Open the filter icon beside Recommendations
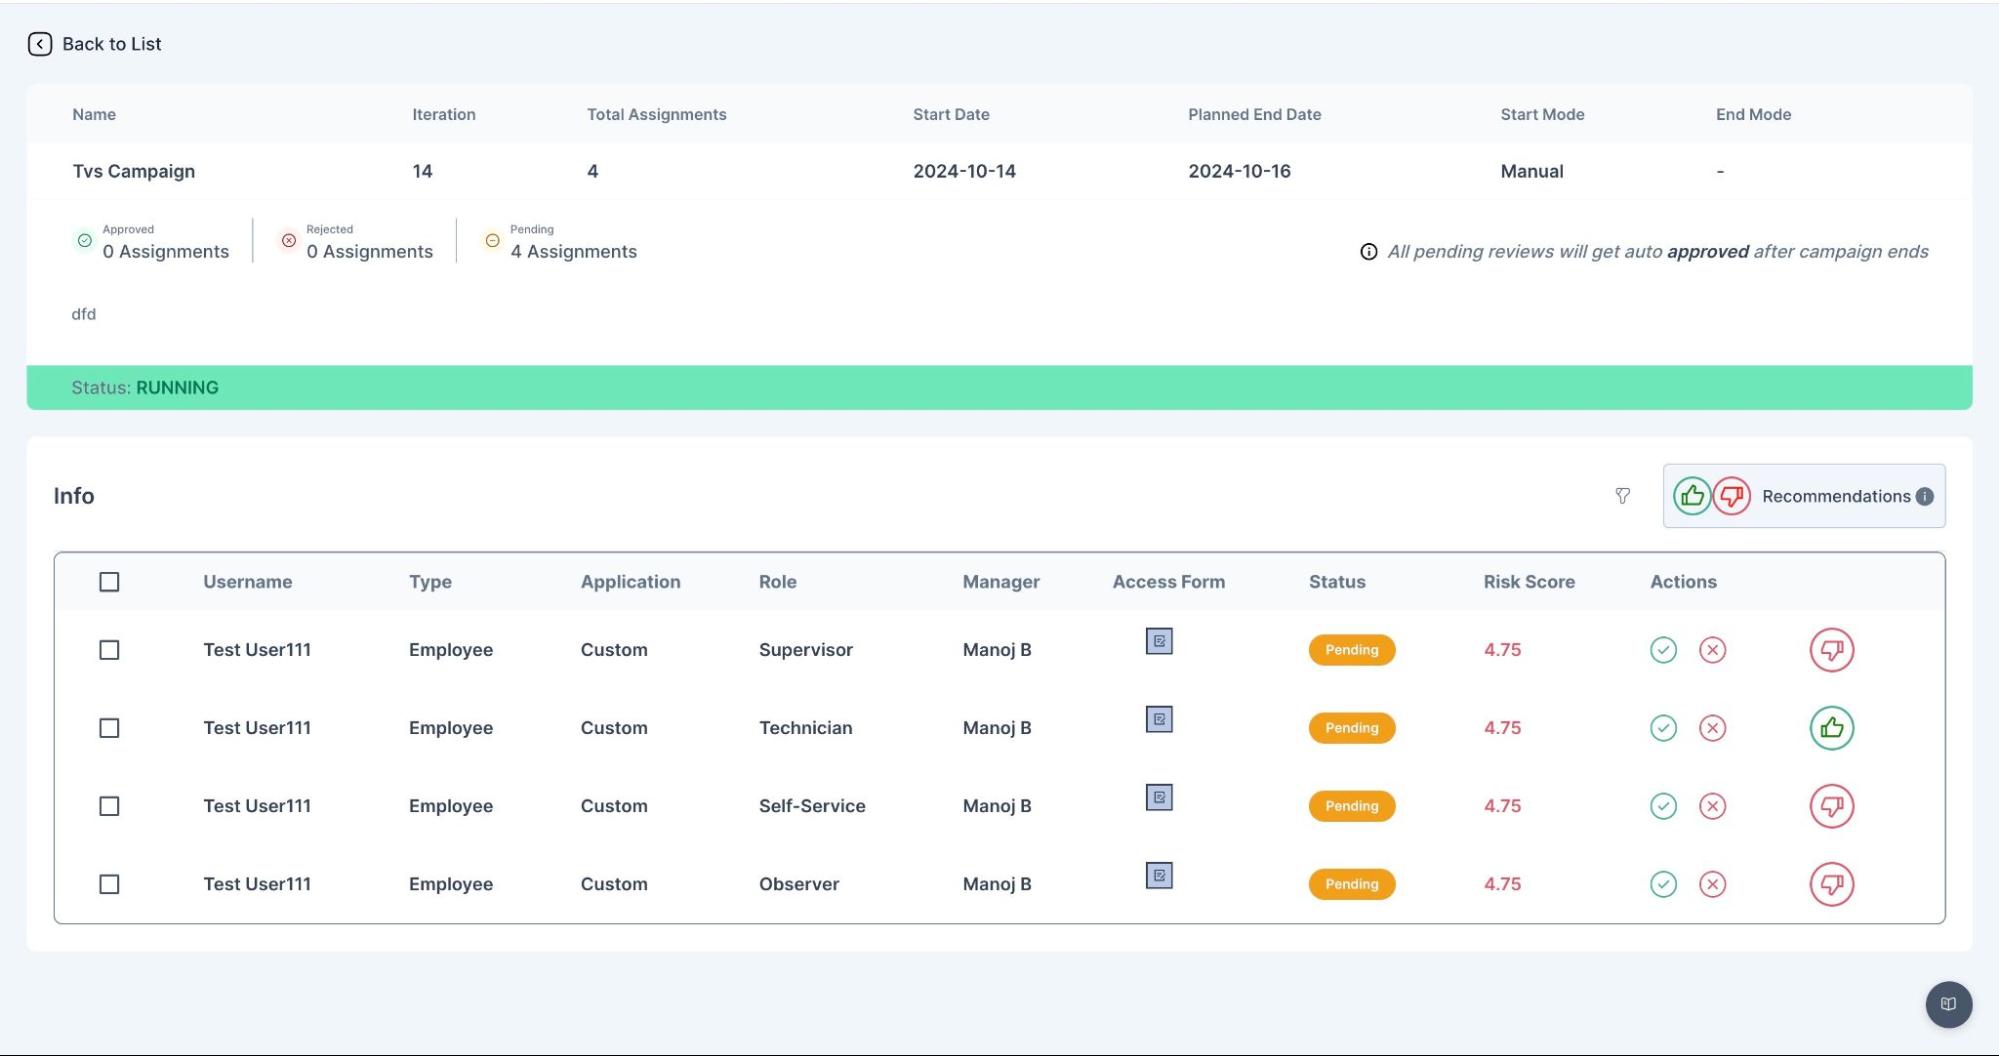 click(x=1622, y=496)
